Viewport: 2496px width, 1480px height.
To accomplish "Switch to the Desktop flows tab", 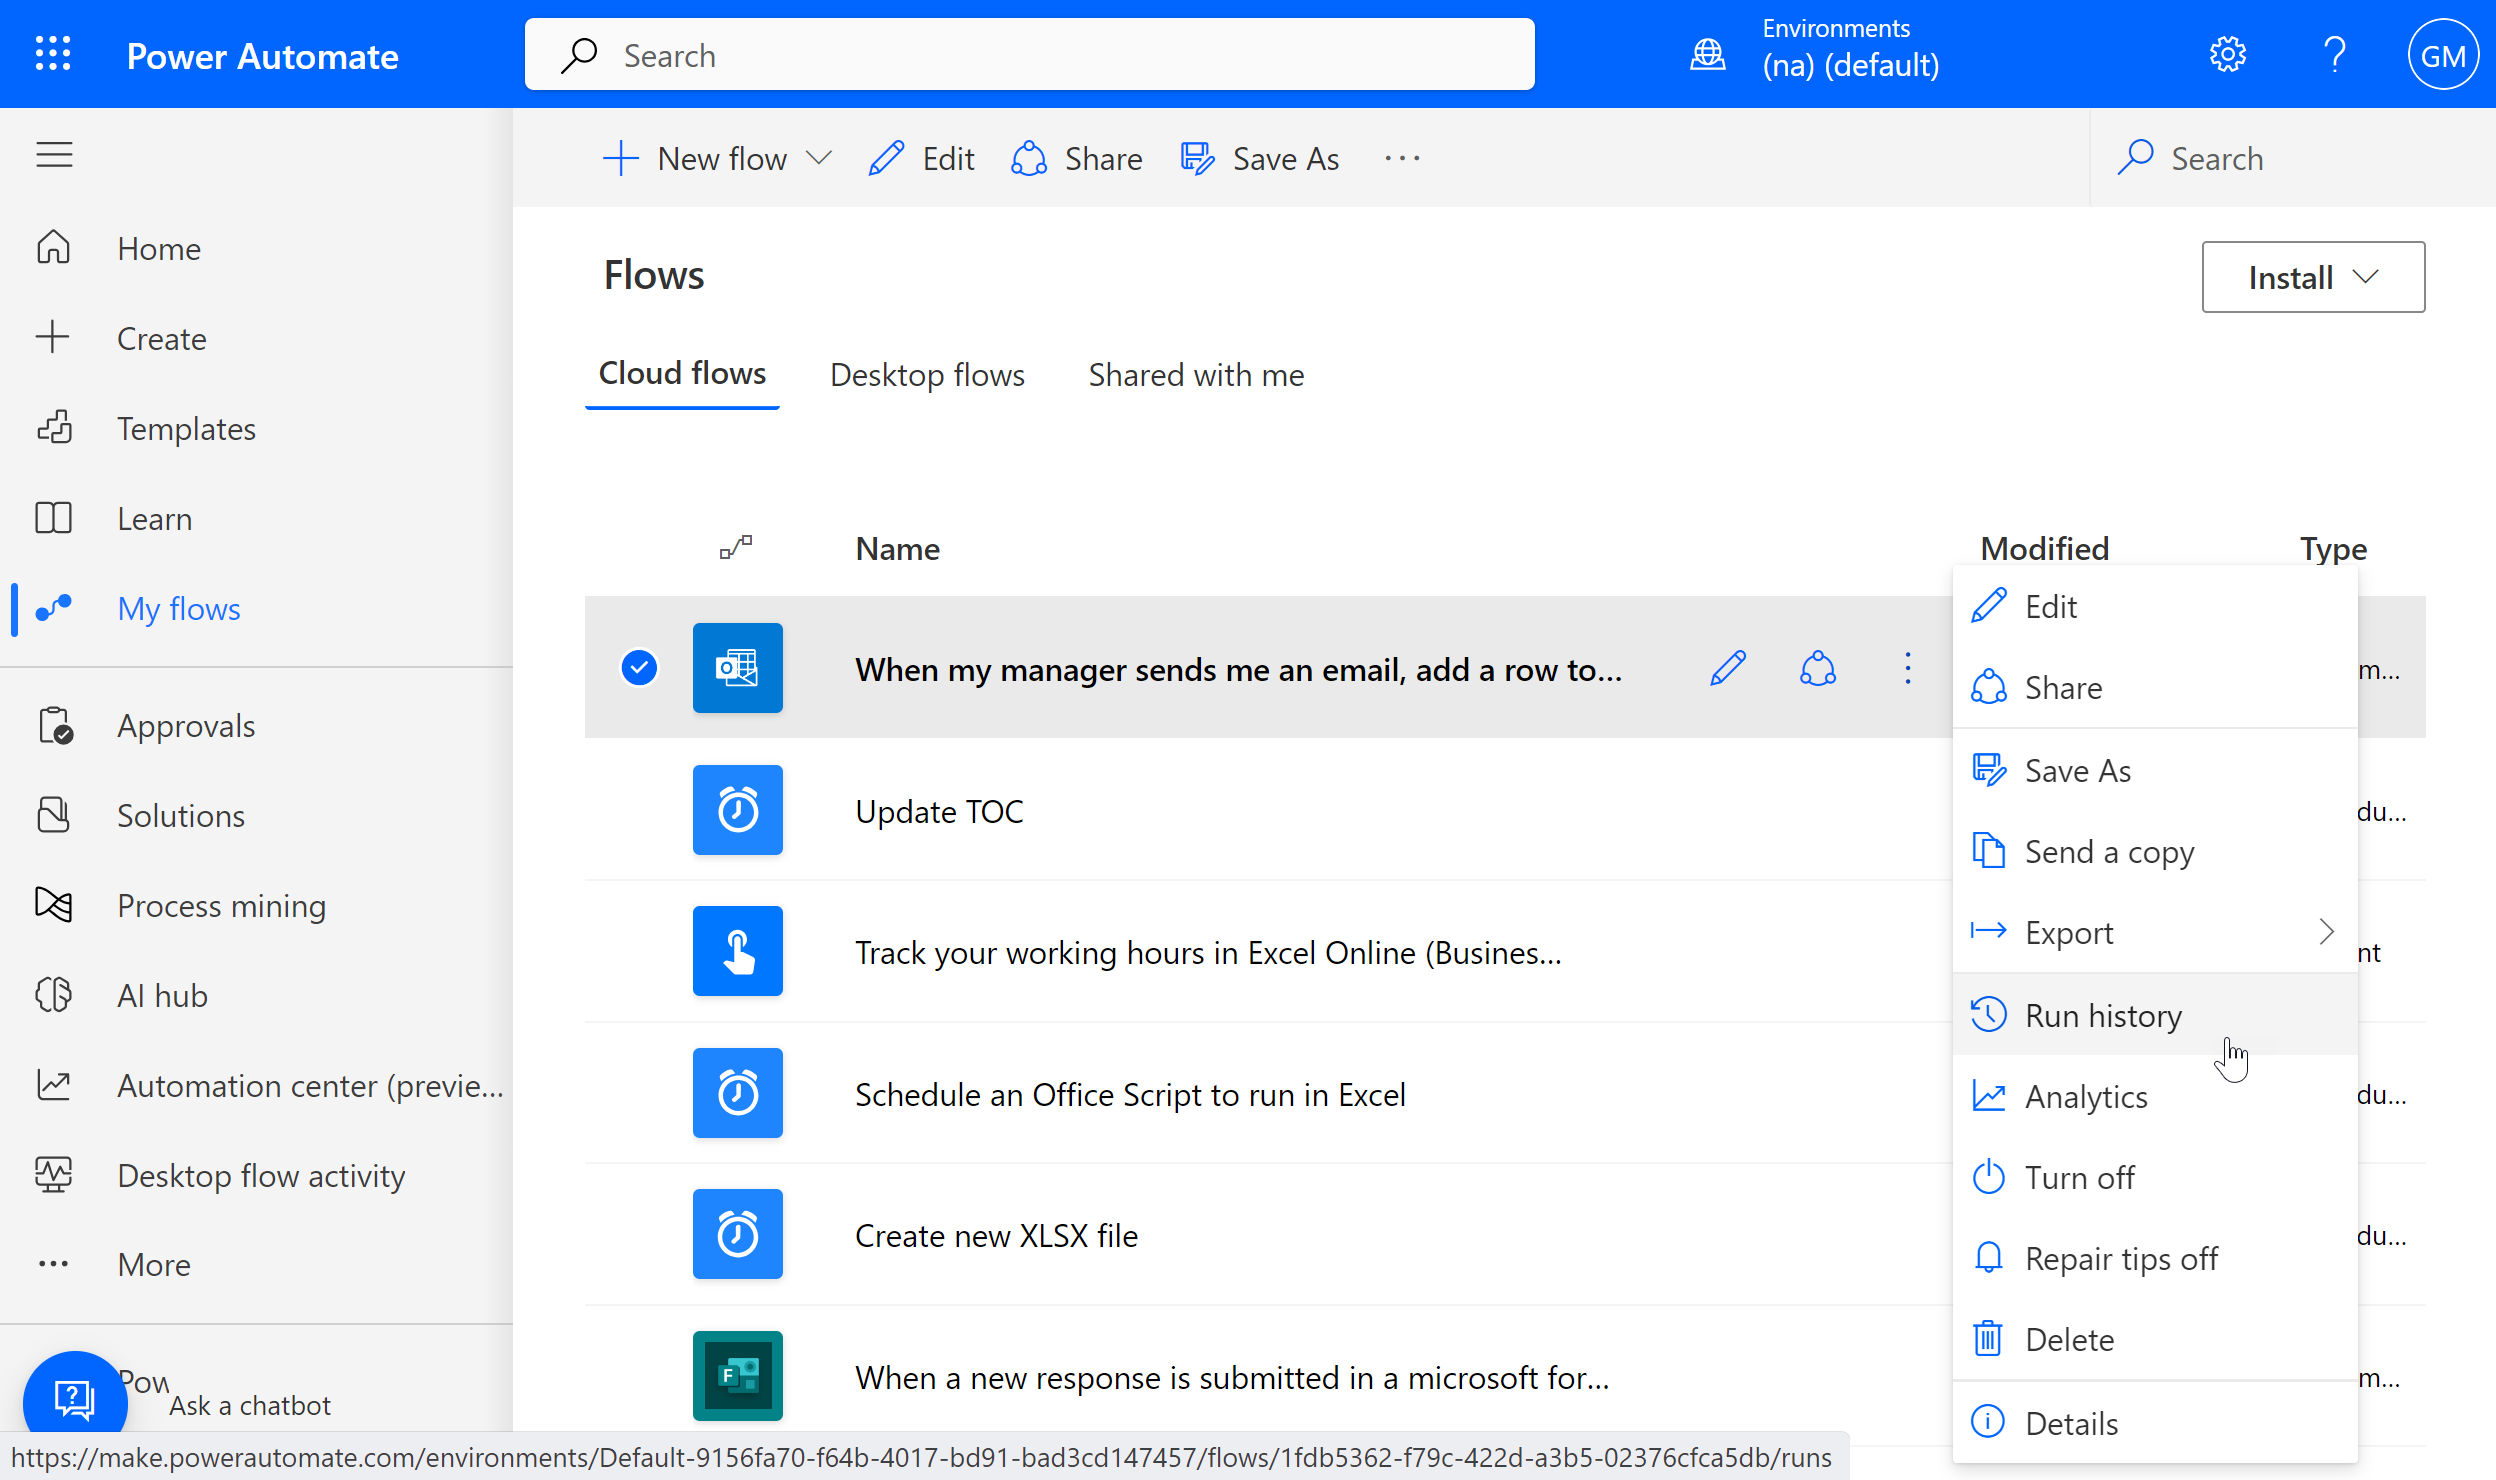I will pos(926,375).
